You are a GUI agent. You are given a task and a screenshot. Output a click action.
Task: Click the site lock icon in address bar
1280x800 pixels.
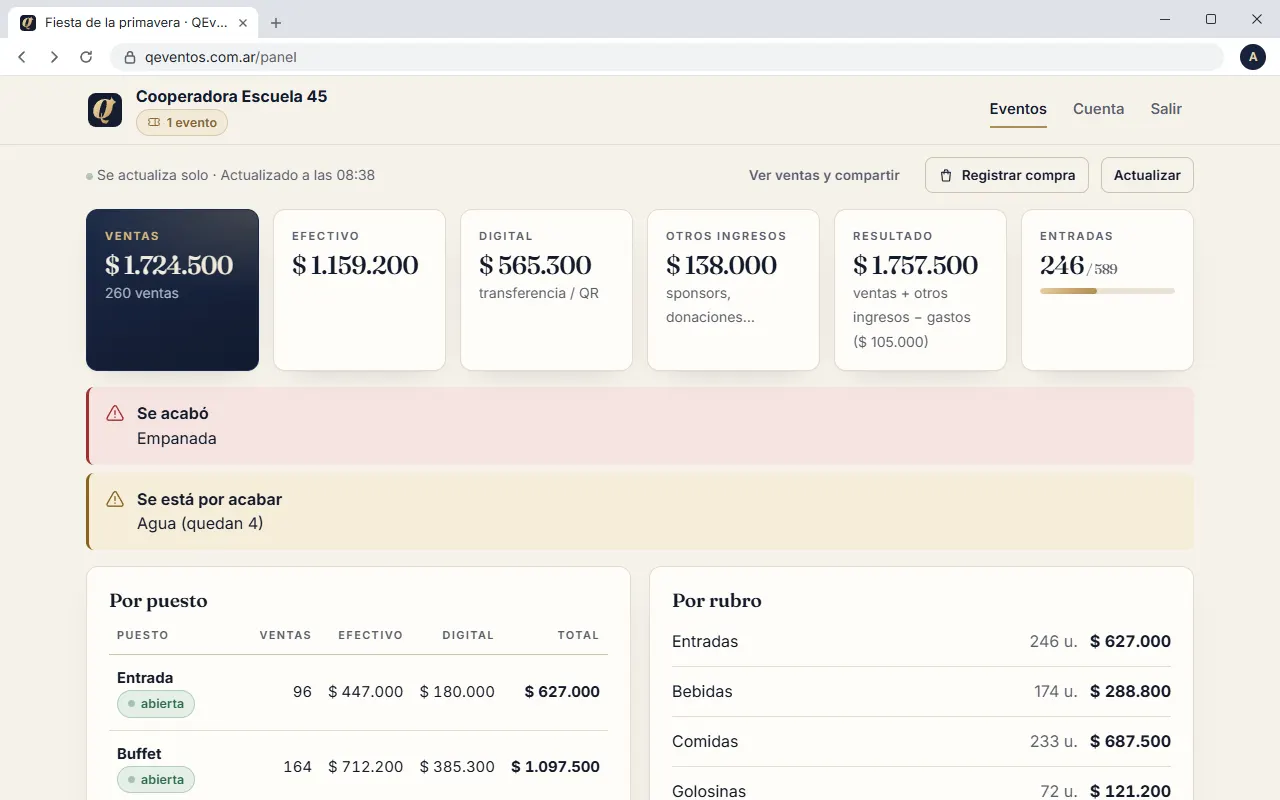pyautogui.click(x=129, y=57)
